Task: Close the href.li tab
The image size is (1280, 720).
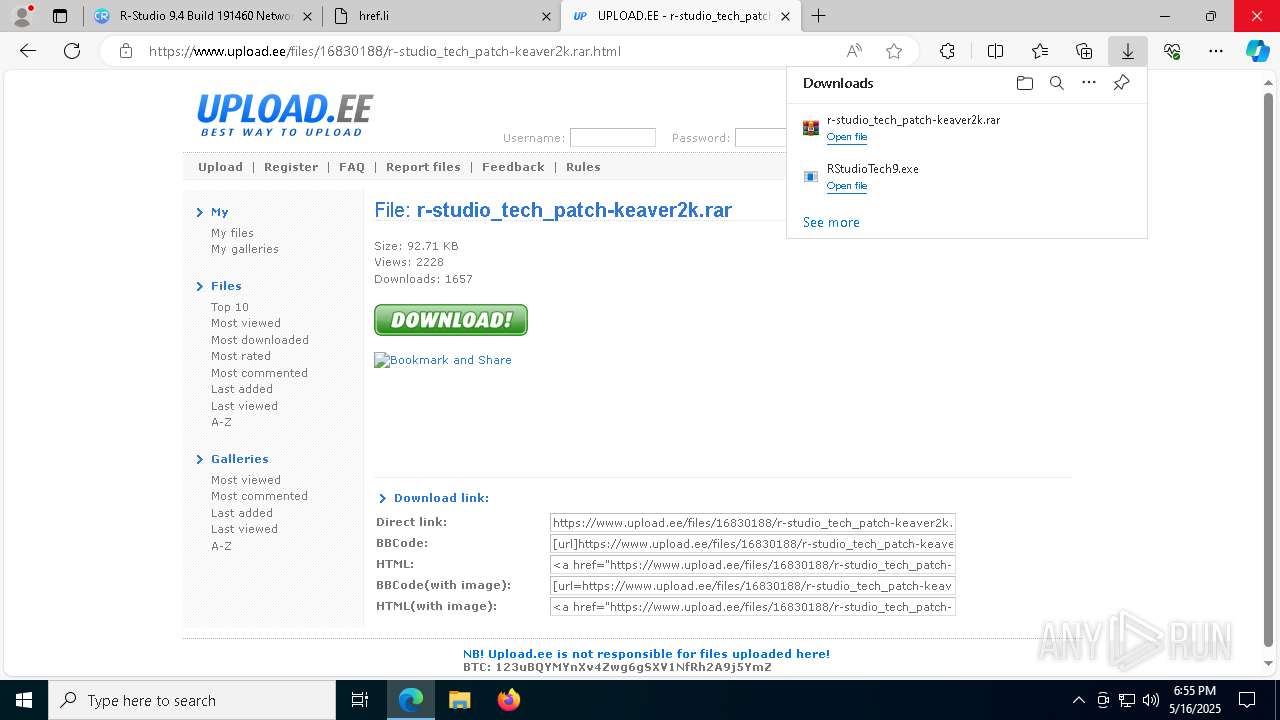Action: click(546, 16)
